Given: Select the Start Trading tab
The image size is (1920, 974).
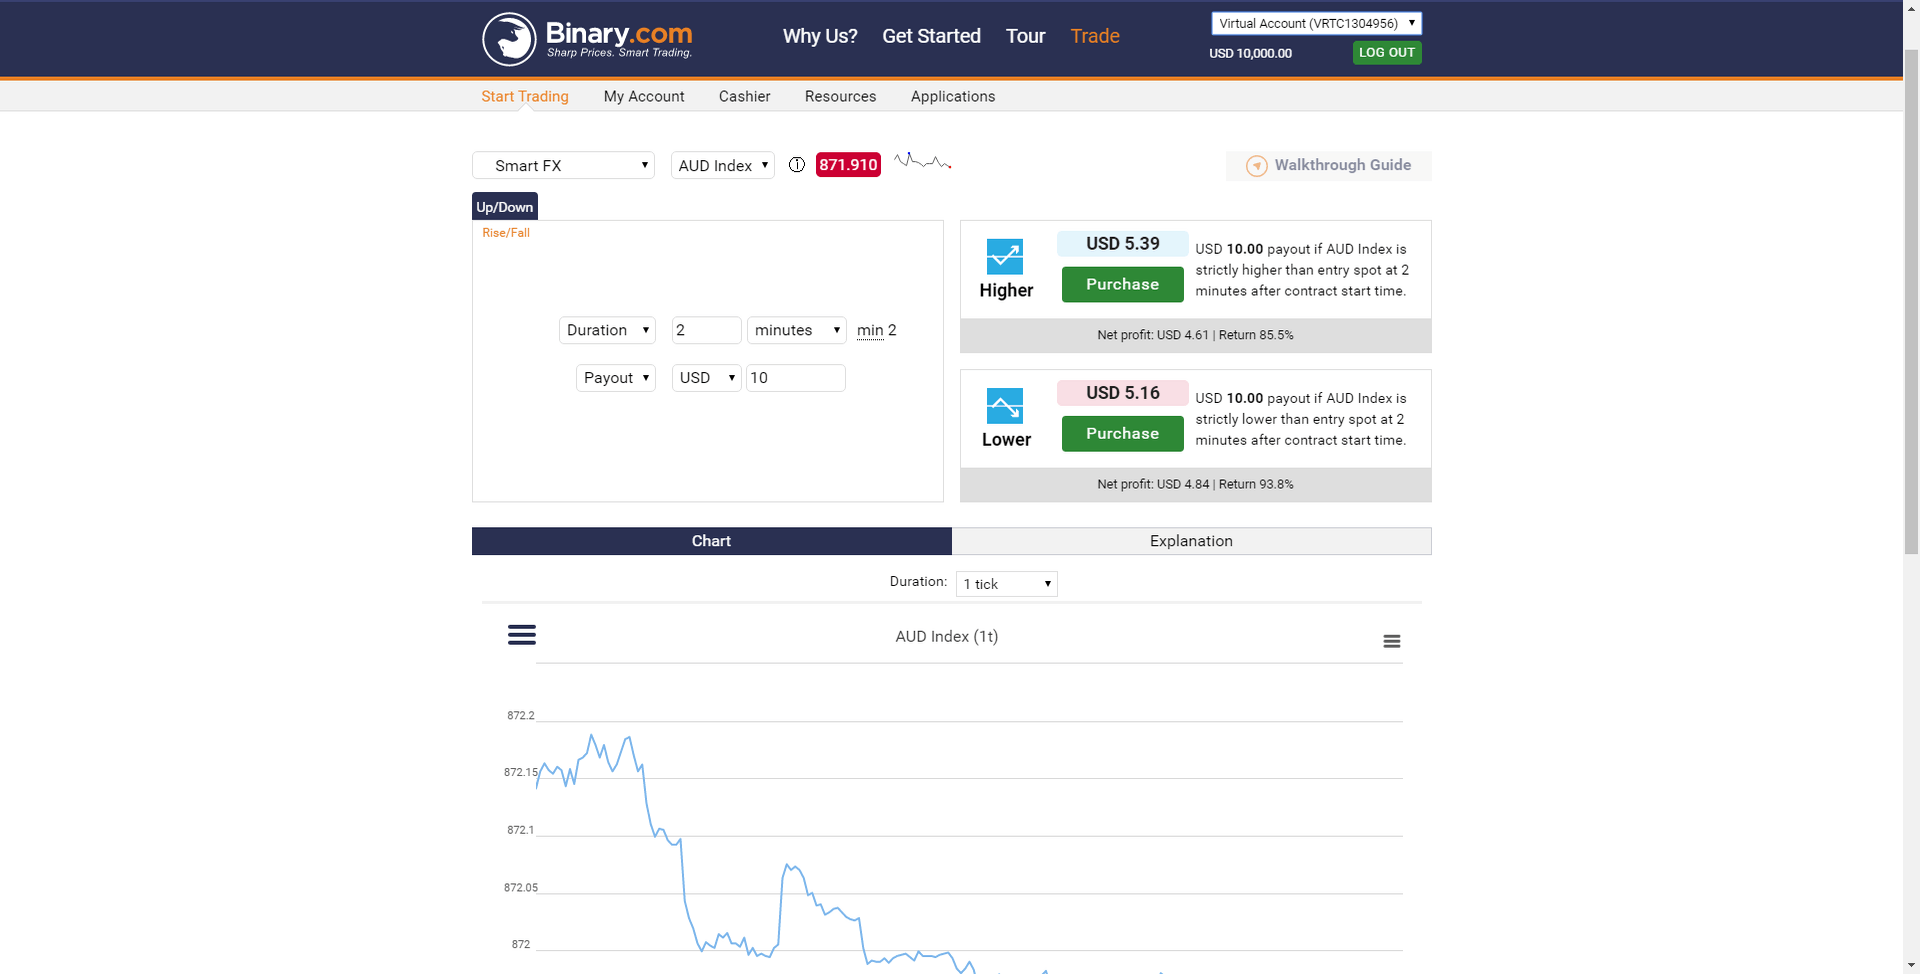Looking at the screenshot, I should (x=525, y=96).
